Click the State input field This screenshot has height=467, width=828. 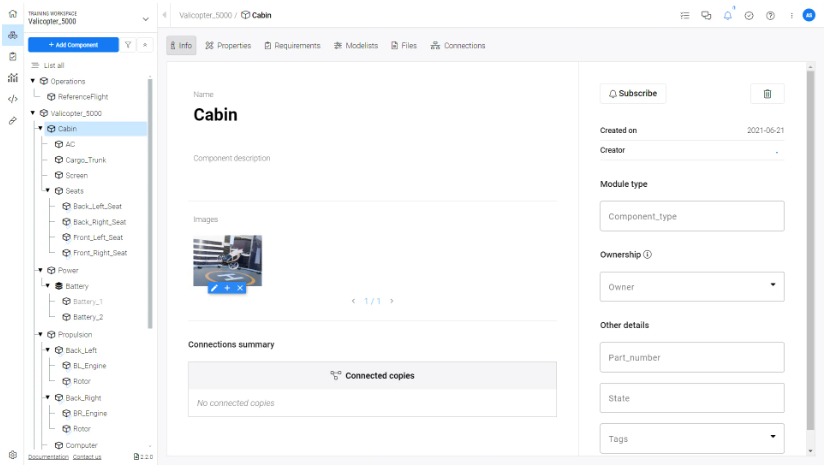tap(692, 398)
